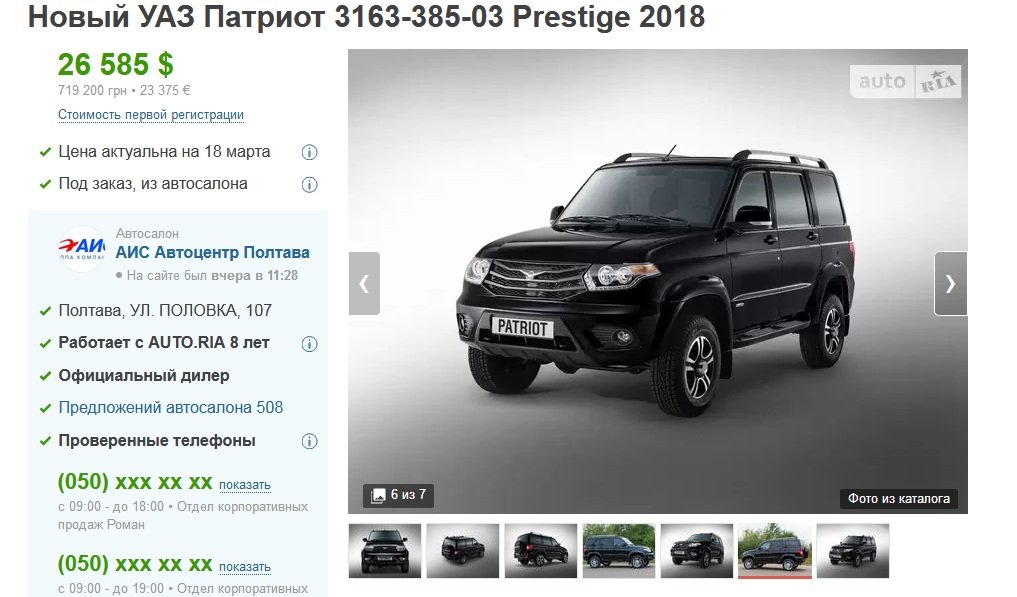1017x597 pixels.
Task: Open Стоимость первой регистрации link
Action: tap(151, 115)
